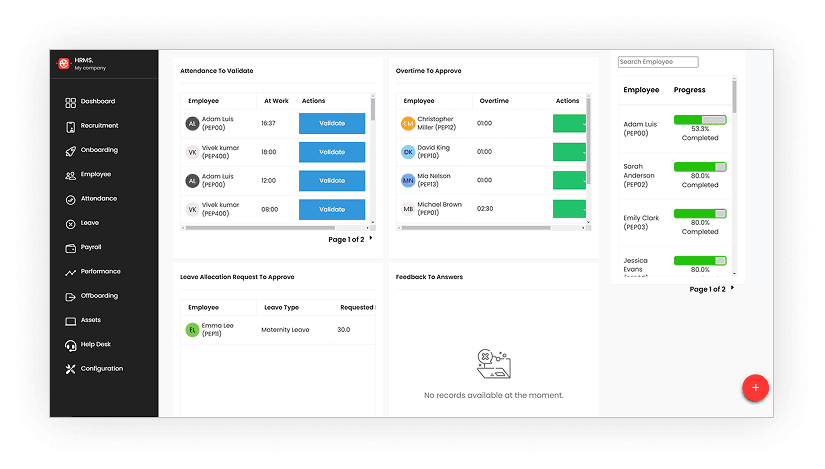Click the Recruitment icon in sidebar
Viewport: 825px width, 469px height.
(x=71, y=126)
